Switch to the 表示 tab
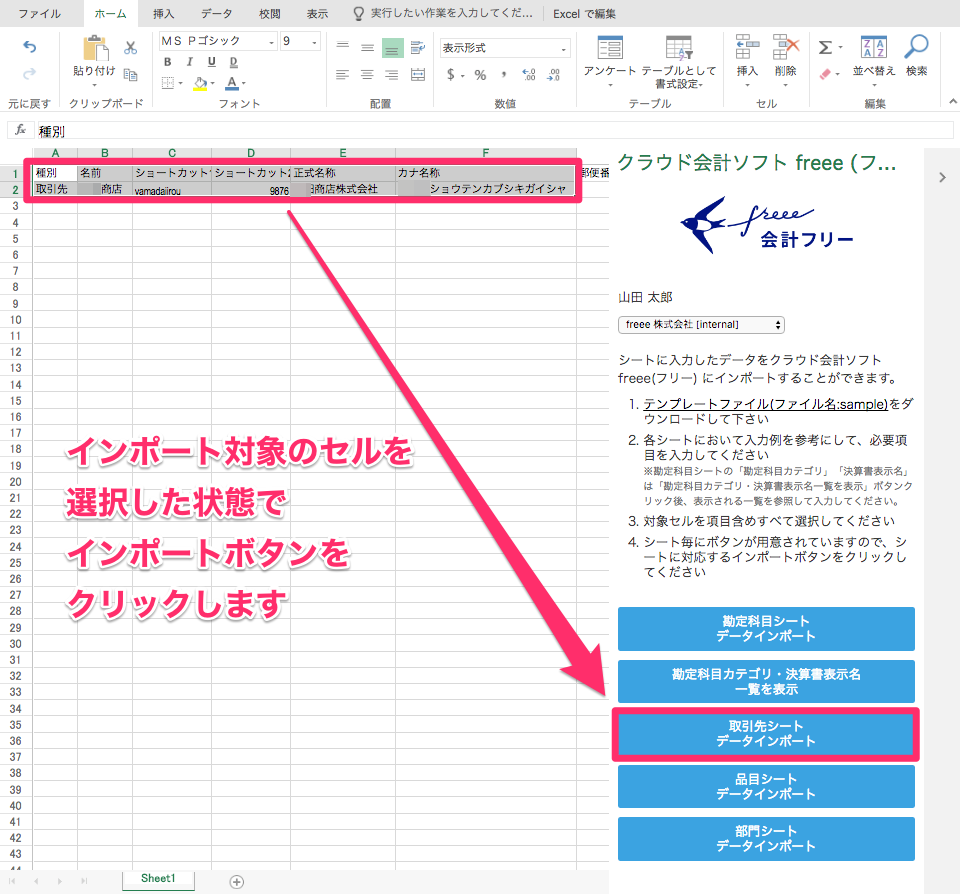Screen dimensions: 960x894 coord(317,13)
